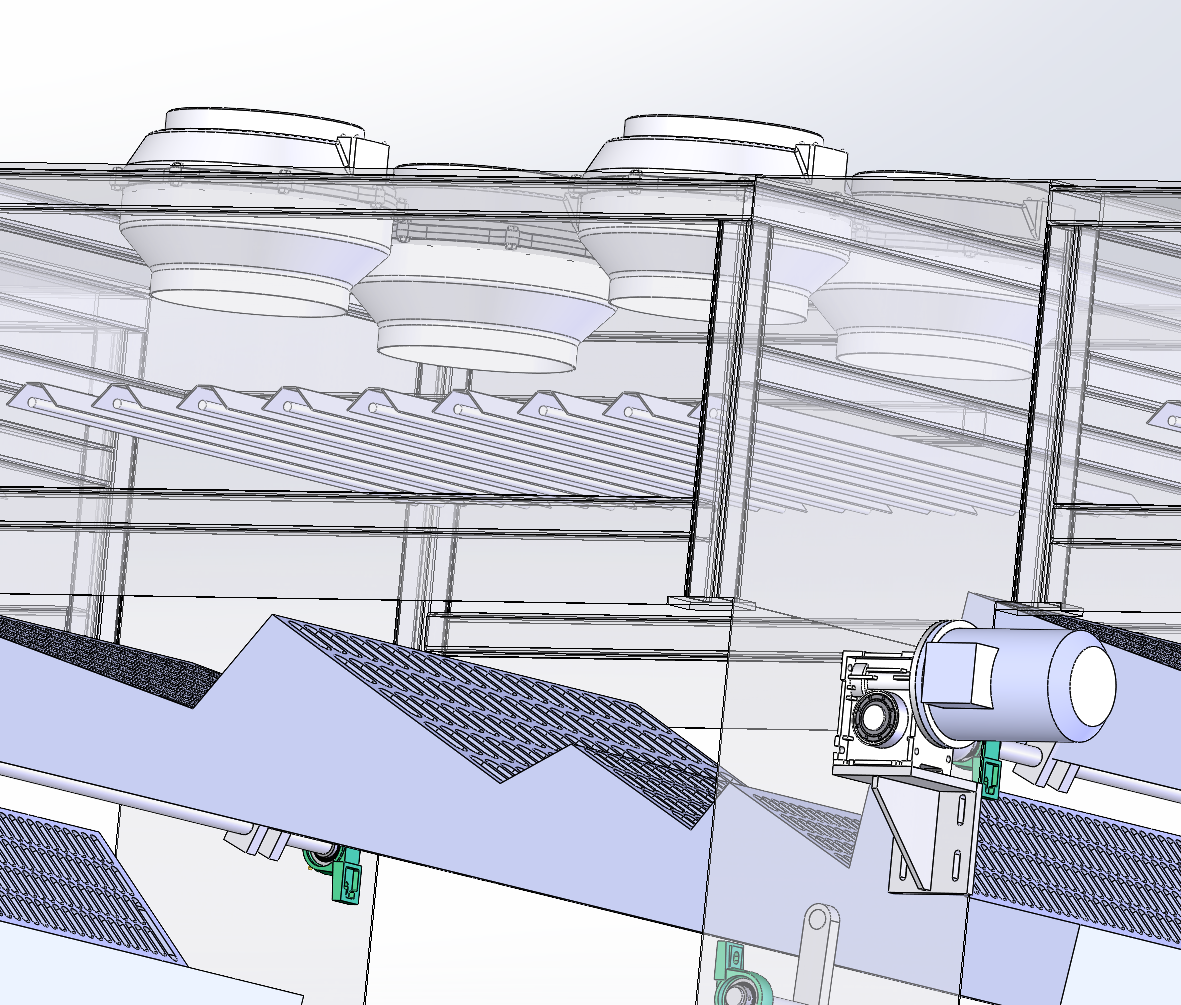1181x1005 pixels.
Task: Select the green bearing at the bottom center
Action: [741, 973]
